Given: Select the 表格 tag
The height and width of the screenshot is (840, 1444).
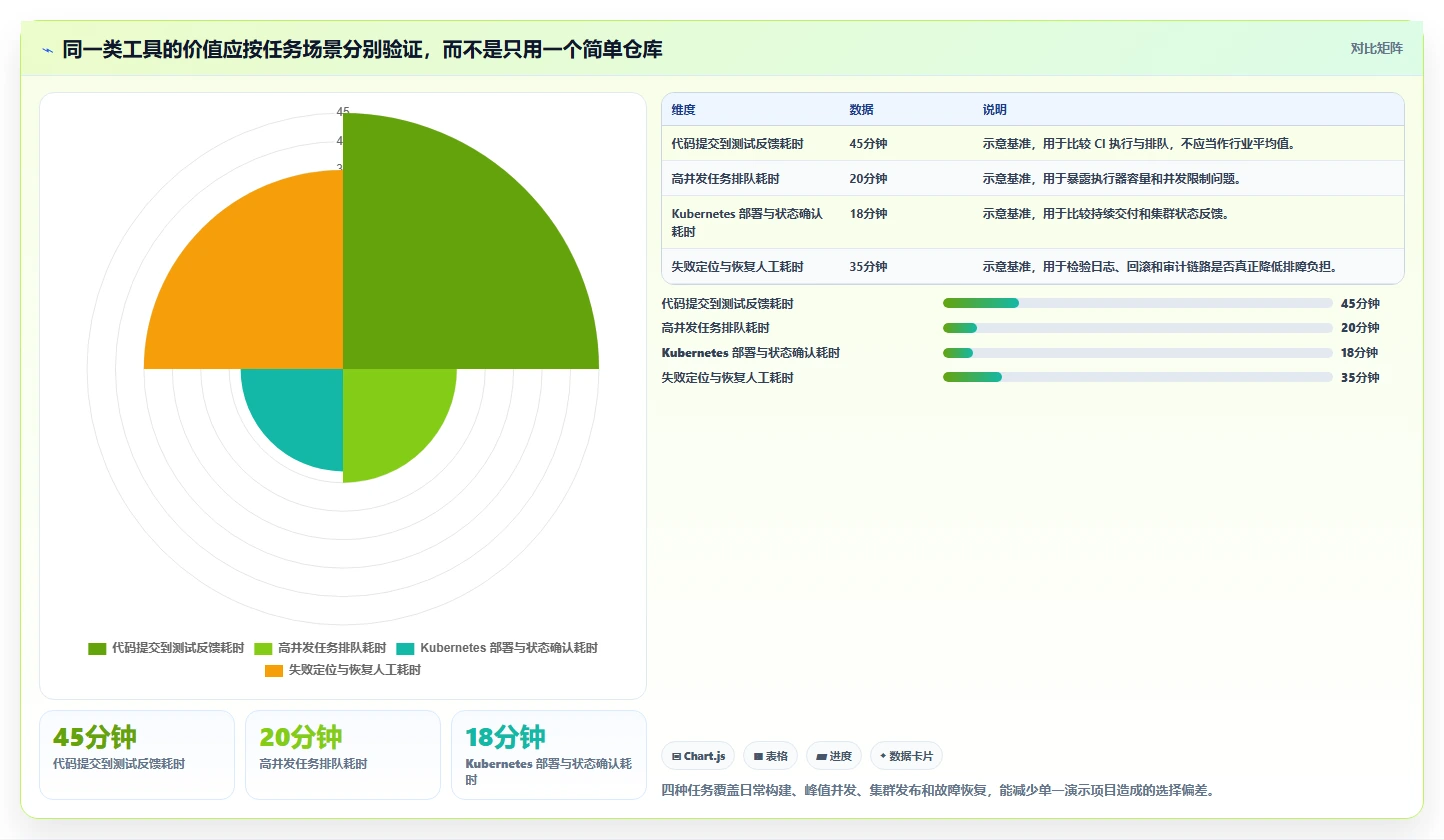Looking at the screenshot, I should [x=771, y=756].
